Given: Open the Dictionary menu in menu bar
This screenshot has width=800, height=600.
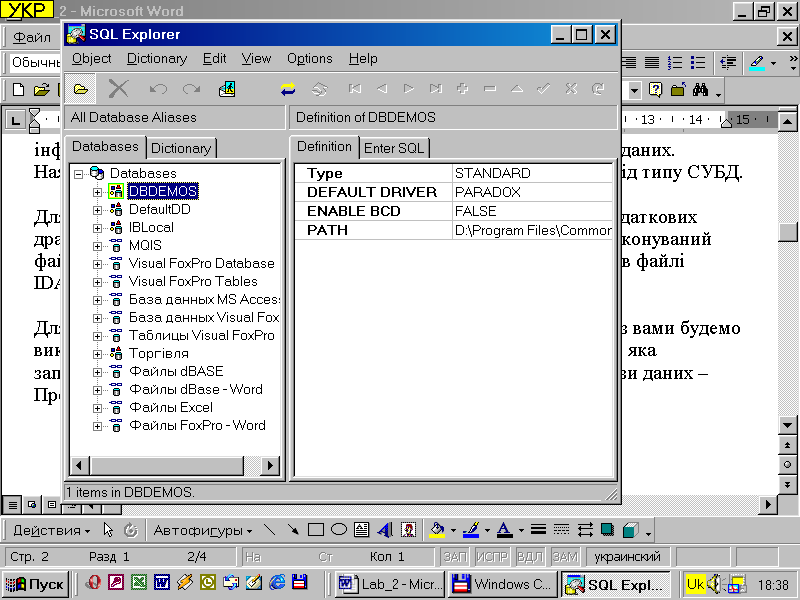Looking at the screenshot, I should tap(157, 59).
